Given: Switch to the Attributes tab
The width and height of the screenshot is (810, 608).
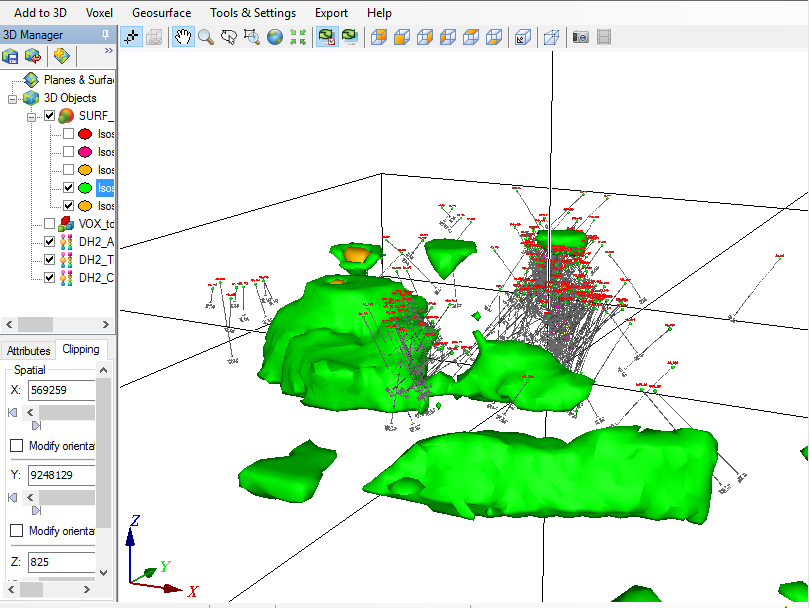Looking at the screenshot, I should tap(29, 350).
